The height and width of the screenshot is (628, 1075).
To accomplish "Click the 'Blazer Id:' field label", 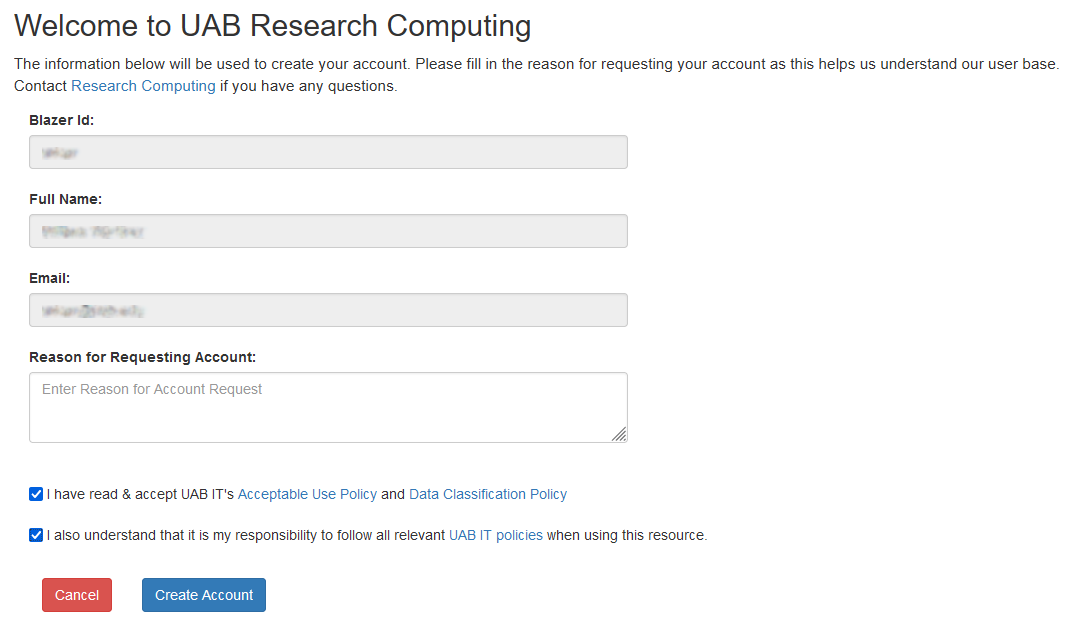I will [x=61, y=120].
